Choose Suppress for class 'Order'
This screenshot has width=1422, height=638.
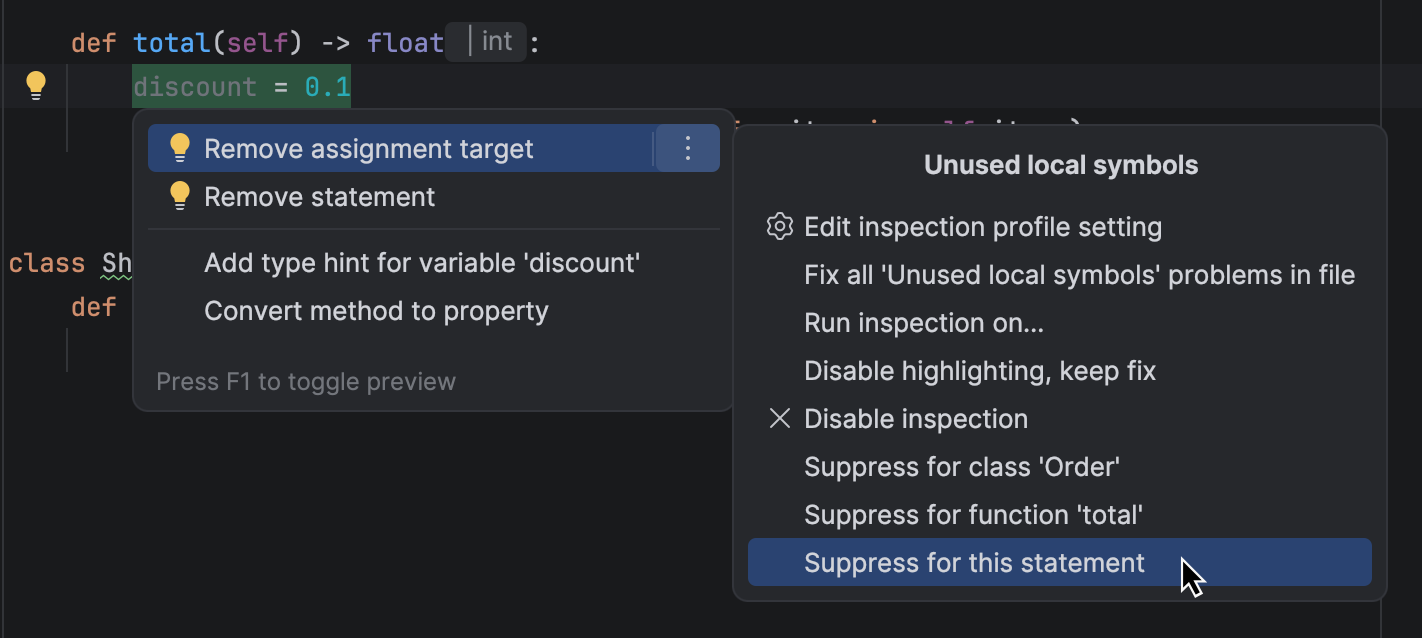click(1060, 467)
